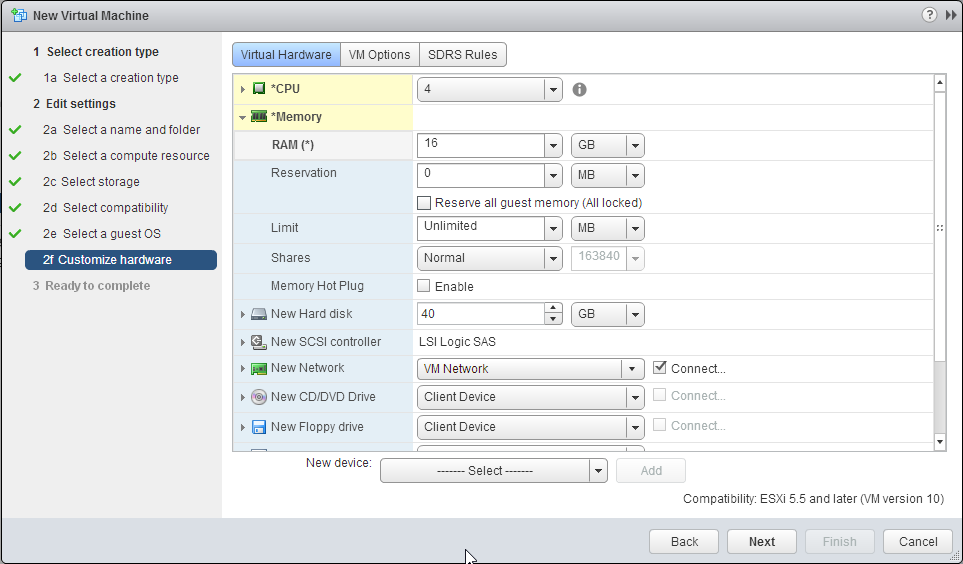Open the CD/DVD Client Device dropdown

point(531,397)
